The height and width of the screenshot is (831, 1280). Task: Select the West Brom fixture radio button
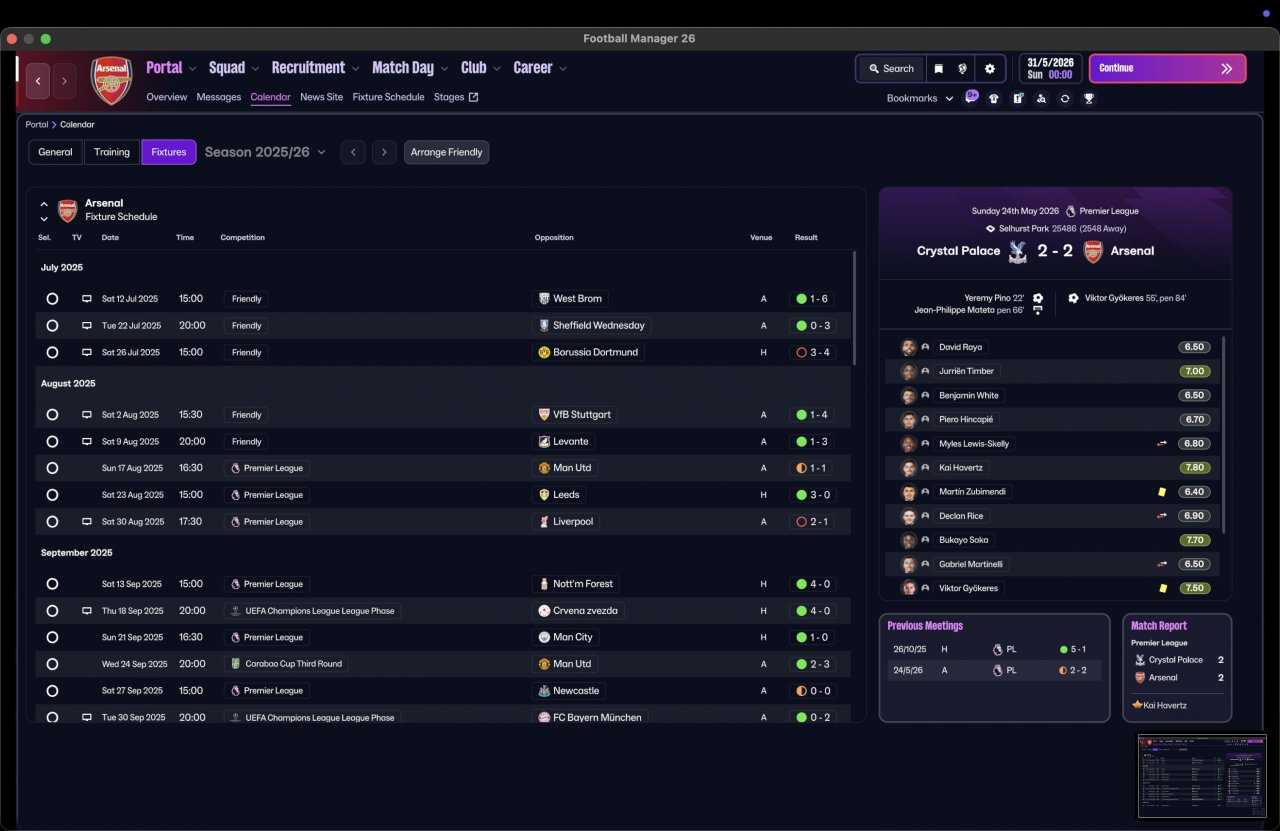(x=52, y=299)
